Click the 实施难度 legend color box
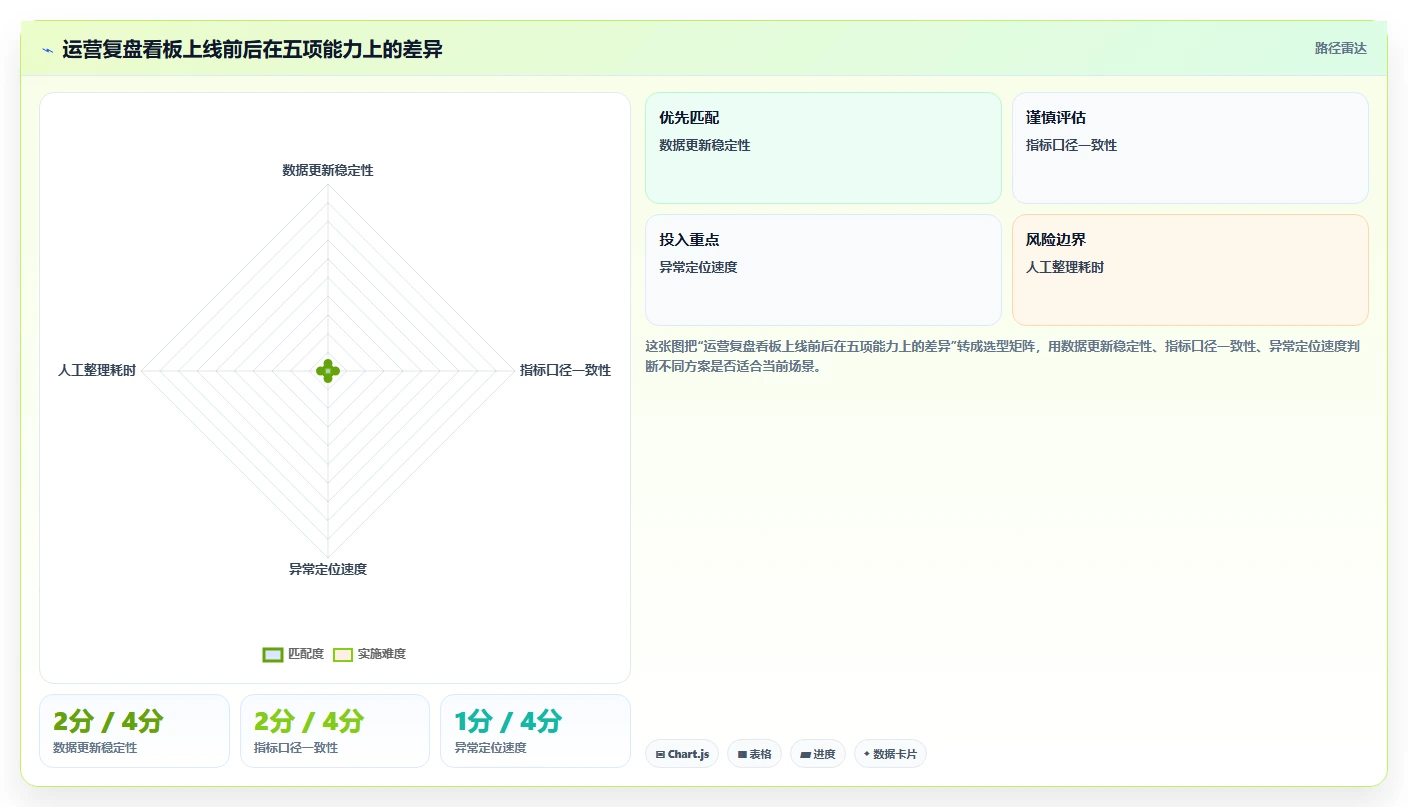Screen dimensions: 1408x807 [x=343, y=654]
